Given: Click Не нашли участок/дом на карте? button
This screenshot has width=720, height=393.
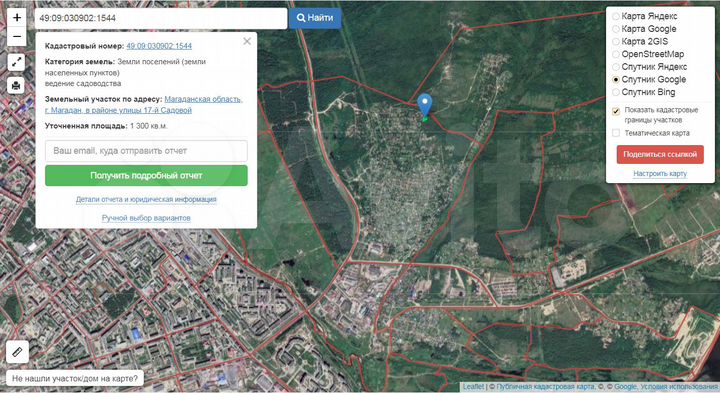Looking at the screenshot, I should (75, 379).
